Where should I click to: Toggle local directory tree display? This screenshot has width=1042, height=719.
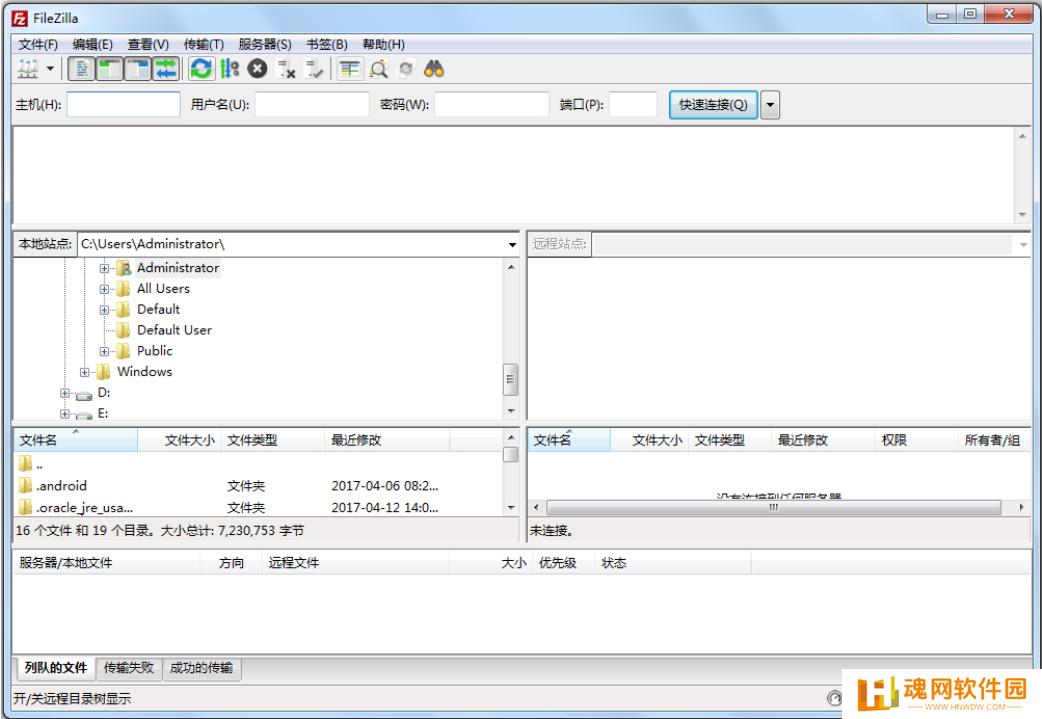click(110, 68)
